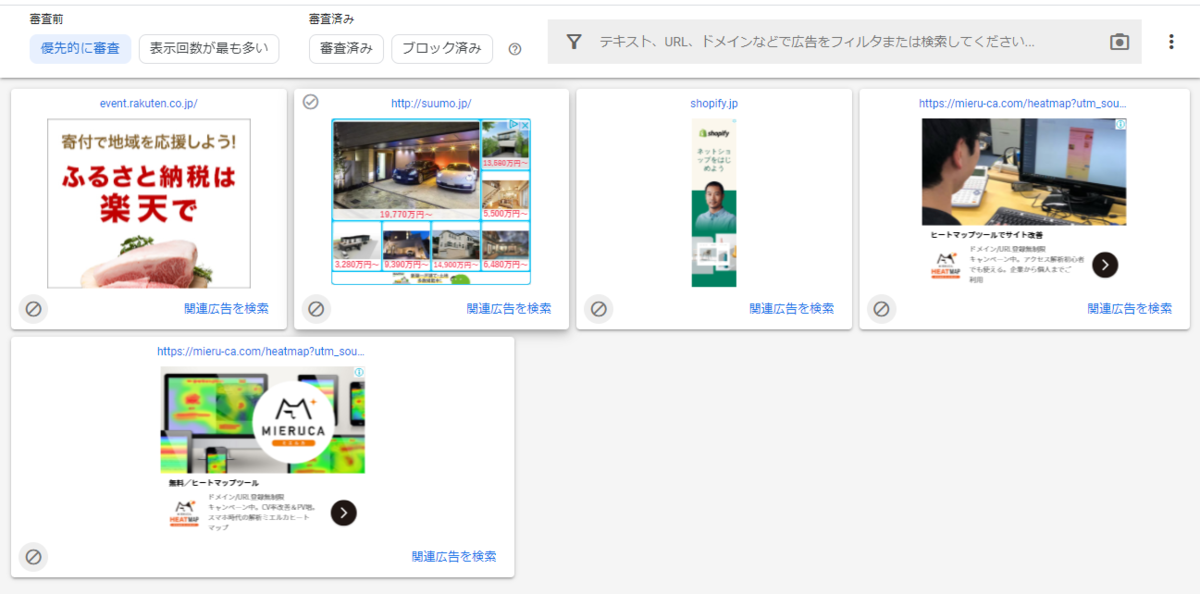Block the MIERUCA heatmap logo ad
The image size is (1200, 594).
point(33,557)
